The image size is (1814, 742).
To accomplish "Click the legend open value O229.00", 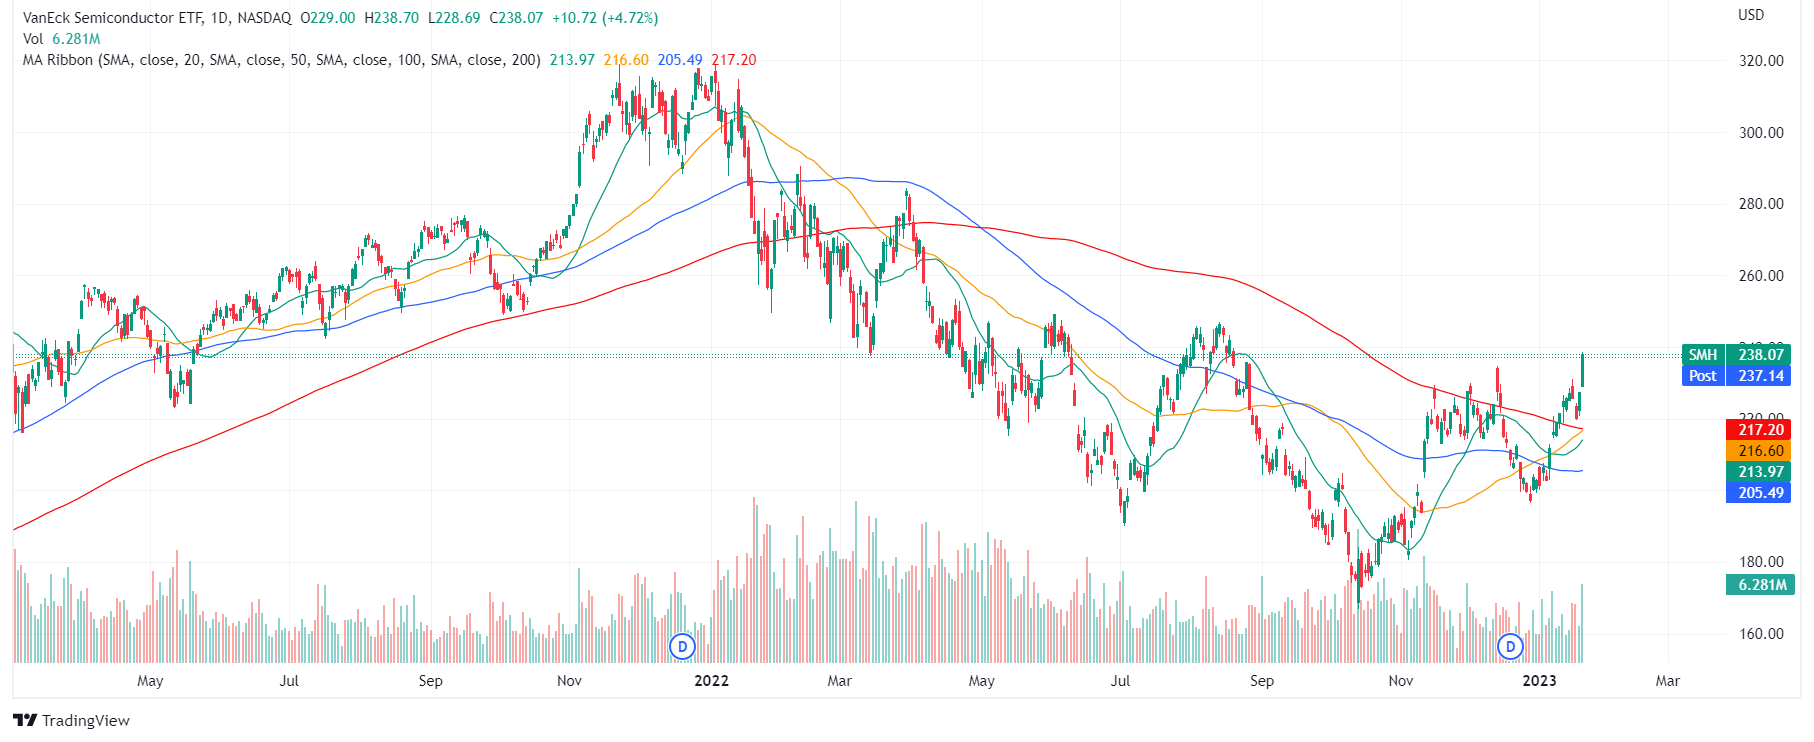I will 328,18.
